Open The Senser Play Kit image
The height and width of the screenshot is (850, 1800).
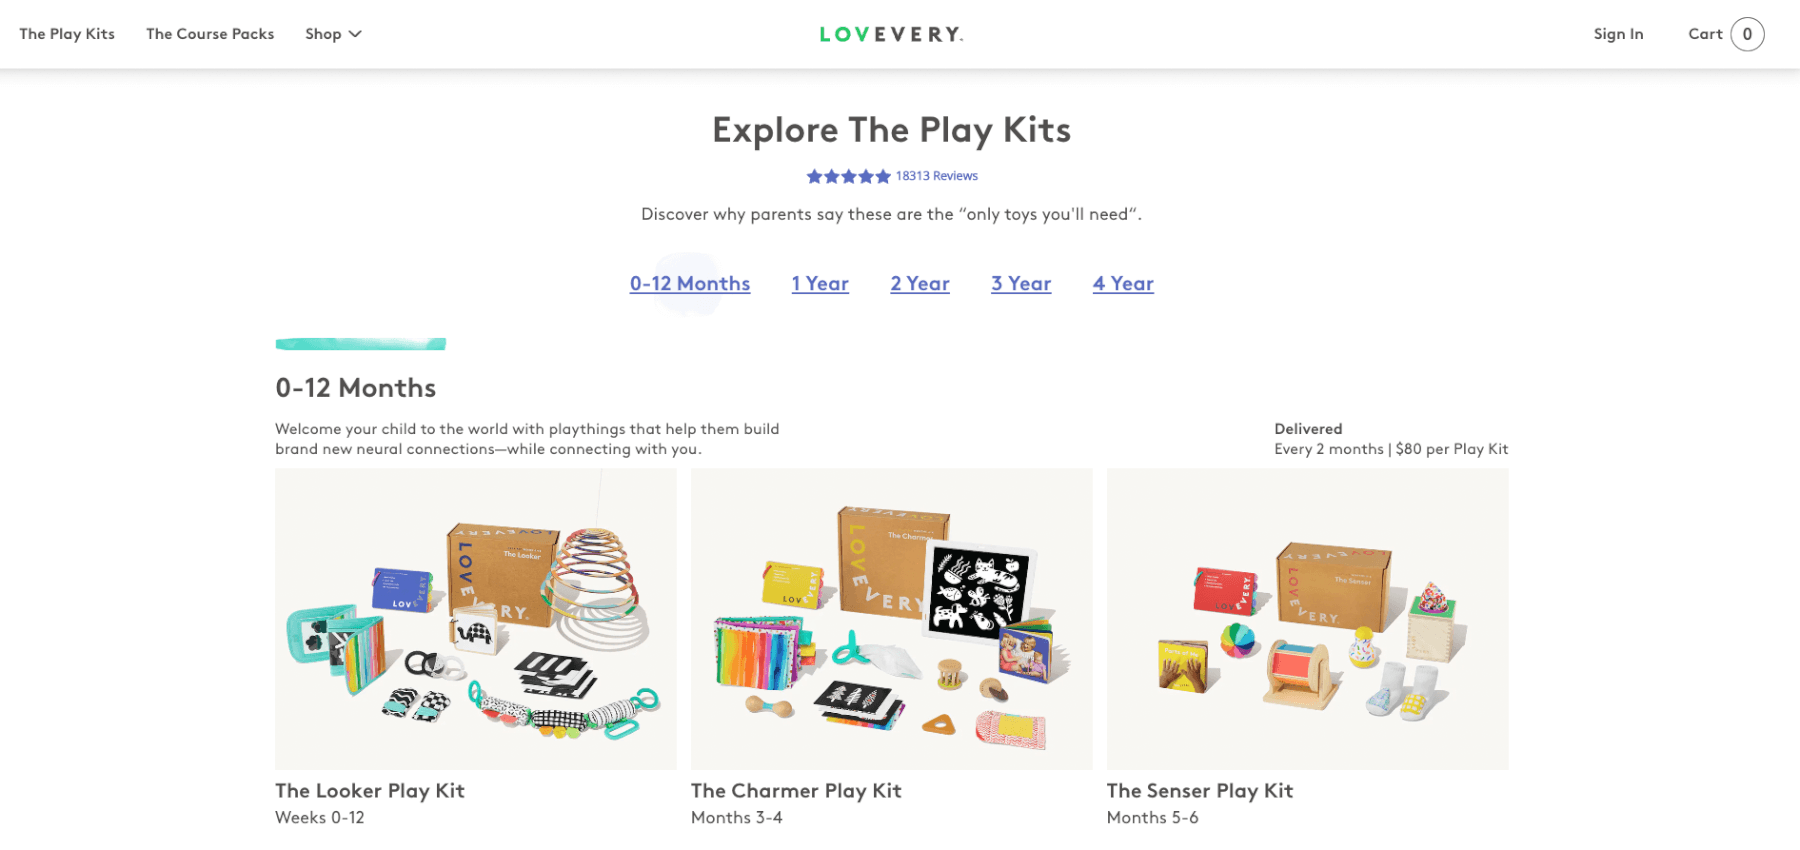pos(1308,619)
